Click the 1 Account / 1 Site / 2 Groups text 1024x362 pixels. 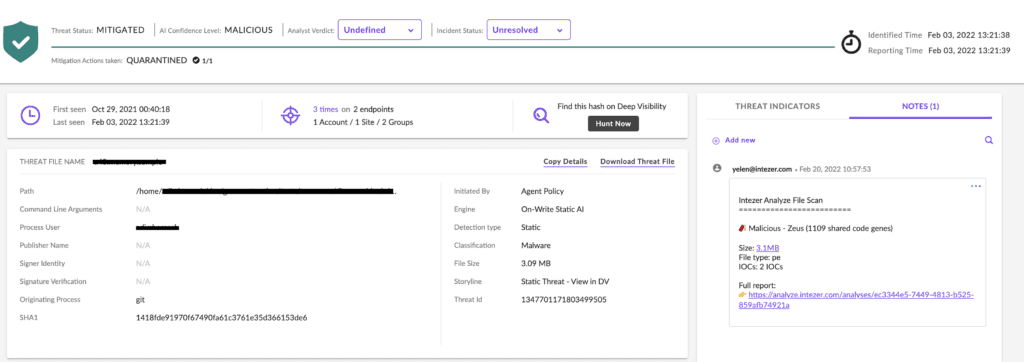tap(363, 122)
